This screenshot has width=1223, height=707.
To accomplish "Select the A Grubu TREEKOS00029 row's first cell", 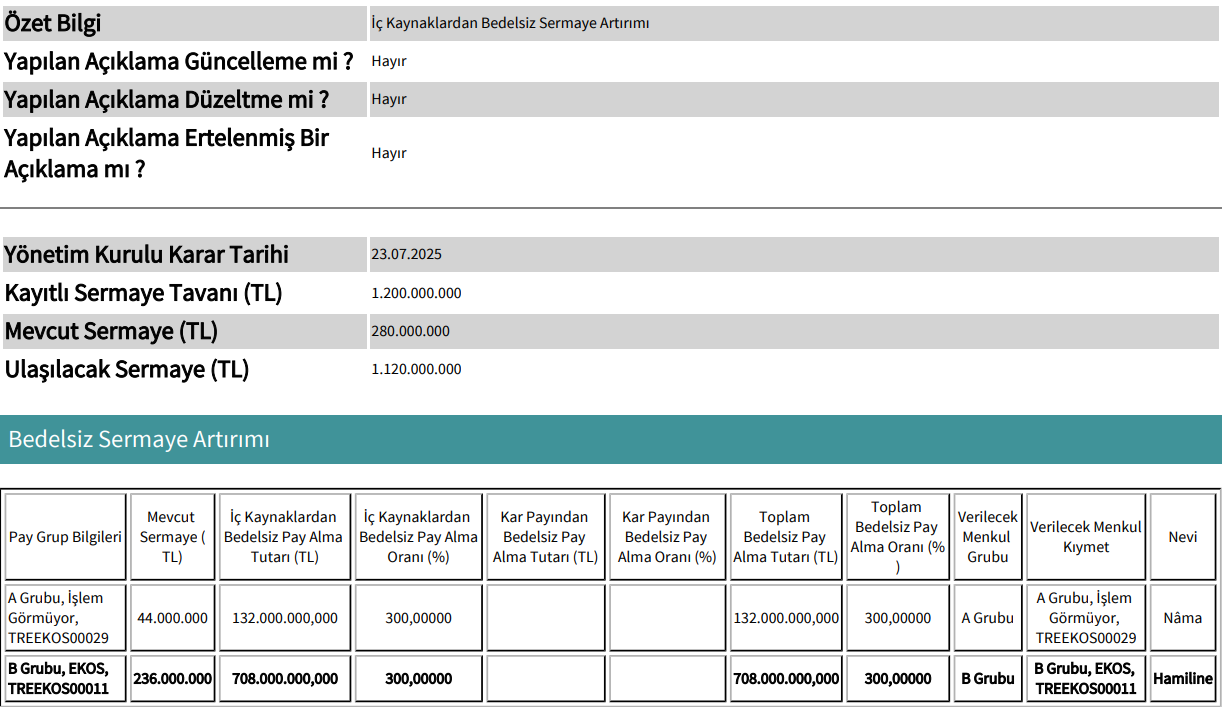I will coord(65,618).
